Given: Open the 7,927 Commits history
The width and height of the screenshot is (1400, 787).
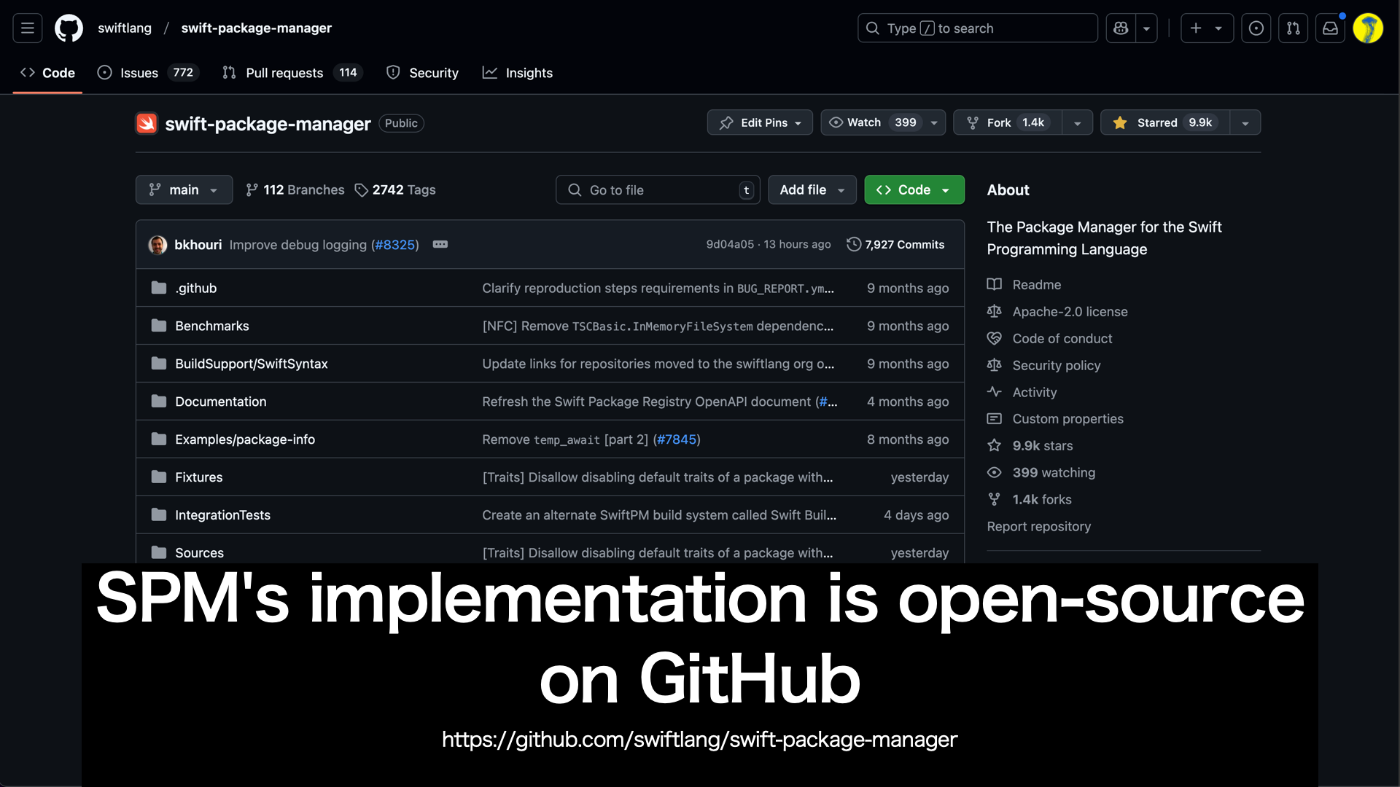Looking at the screenshot, I should click(895, 245).
